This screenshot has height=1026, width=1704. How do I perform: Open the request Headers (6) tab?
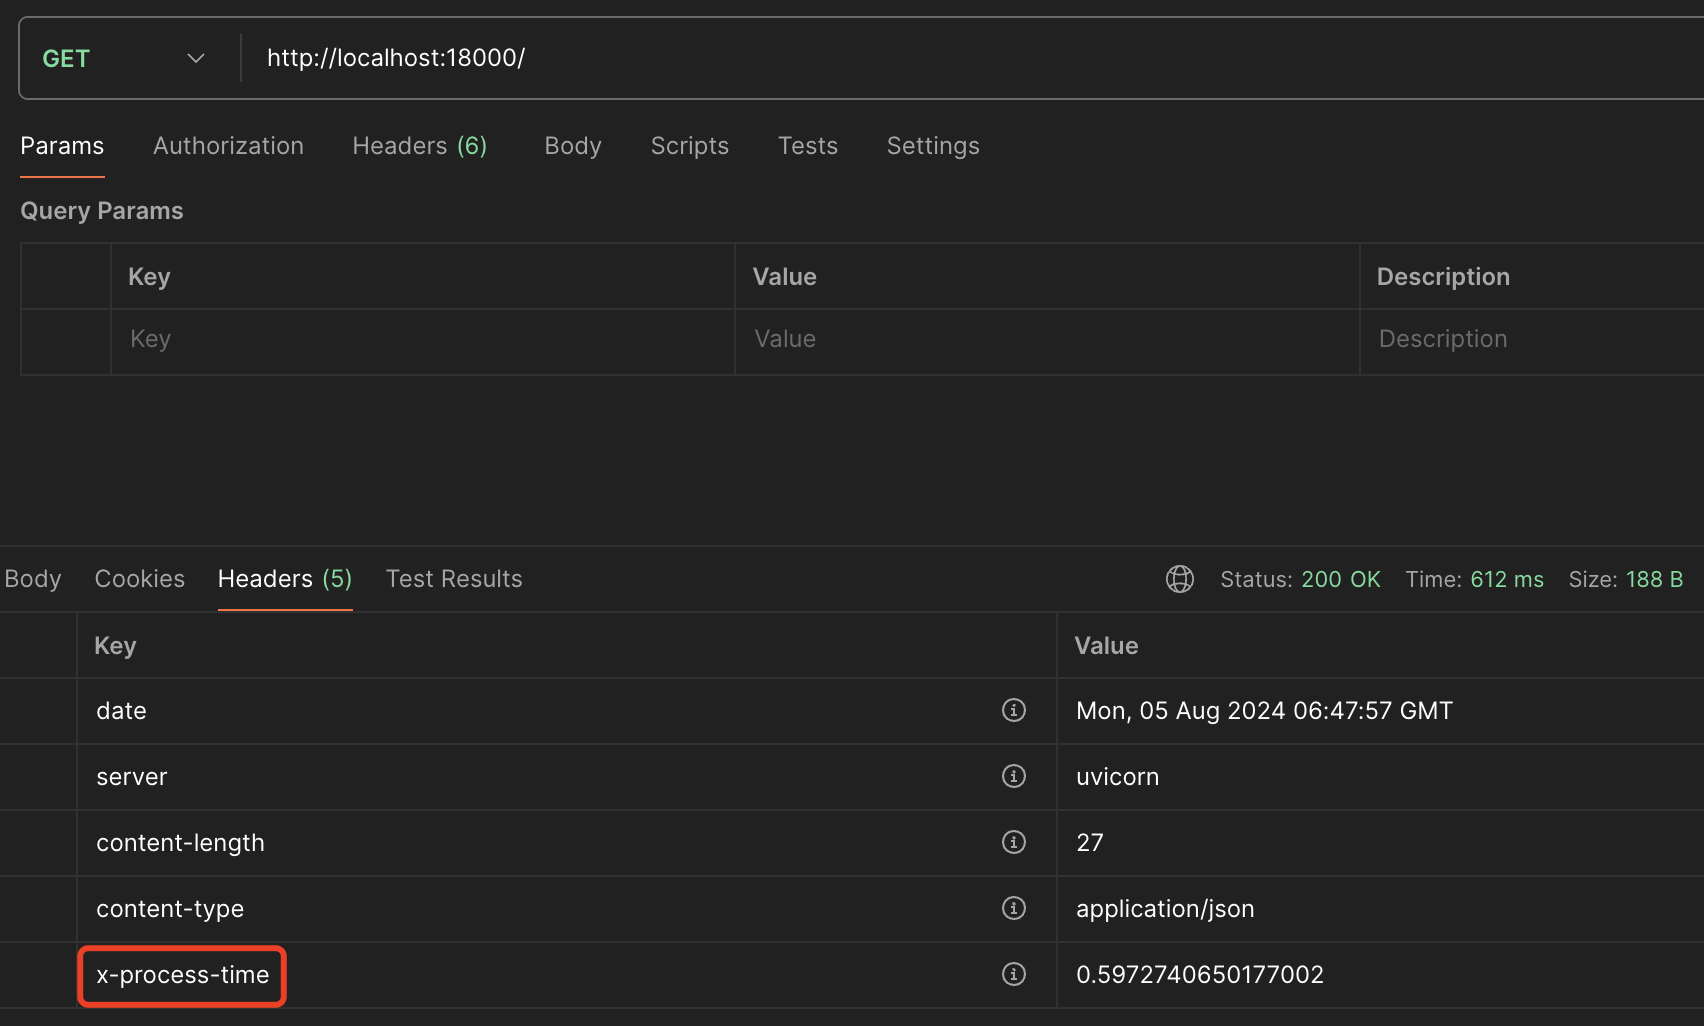[420, 146]
